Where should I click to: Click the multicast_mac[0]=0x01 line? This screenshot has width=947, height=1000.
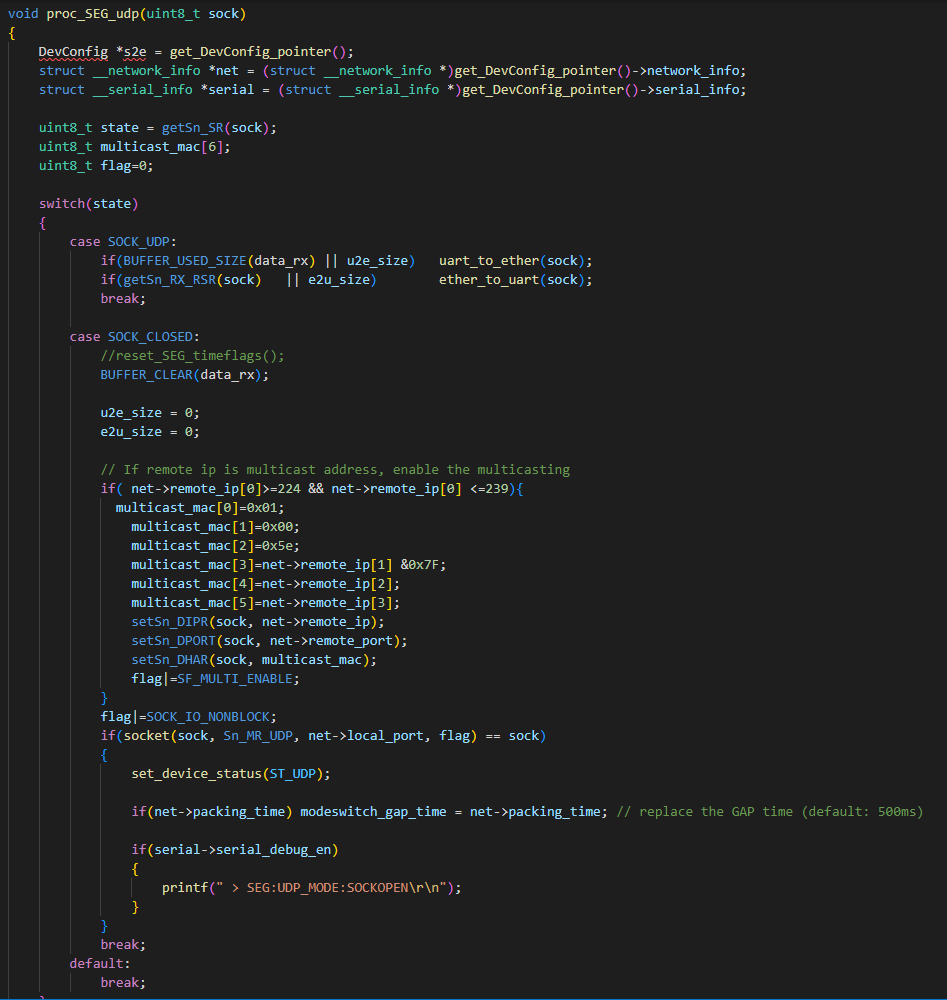pyautogui.click(x=200, y=508)
